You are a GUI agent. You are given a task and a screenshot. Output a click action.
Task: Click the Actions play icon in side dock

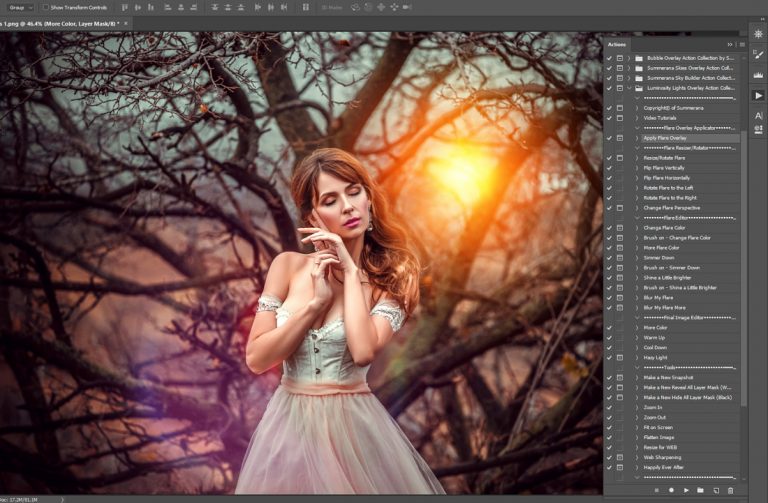point(758,95)
